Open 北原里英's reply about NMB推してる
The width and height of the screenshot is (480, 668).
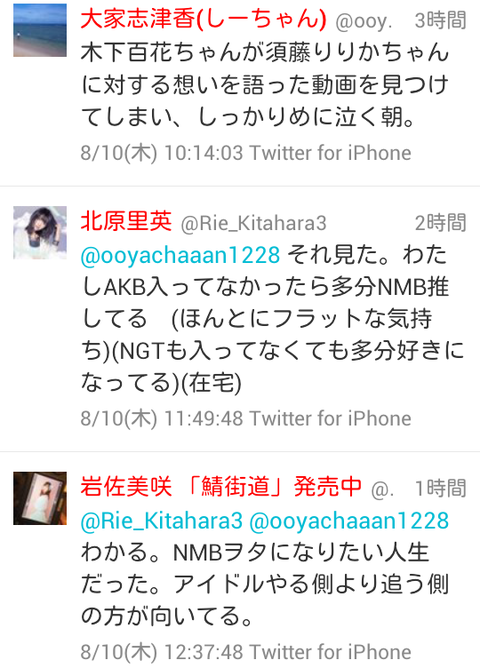273,319
